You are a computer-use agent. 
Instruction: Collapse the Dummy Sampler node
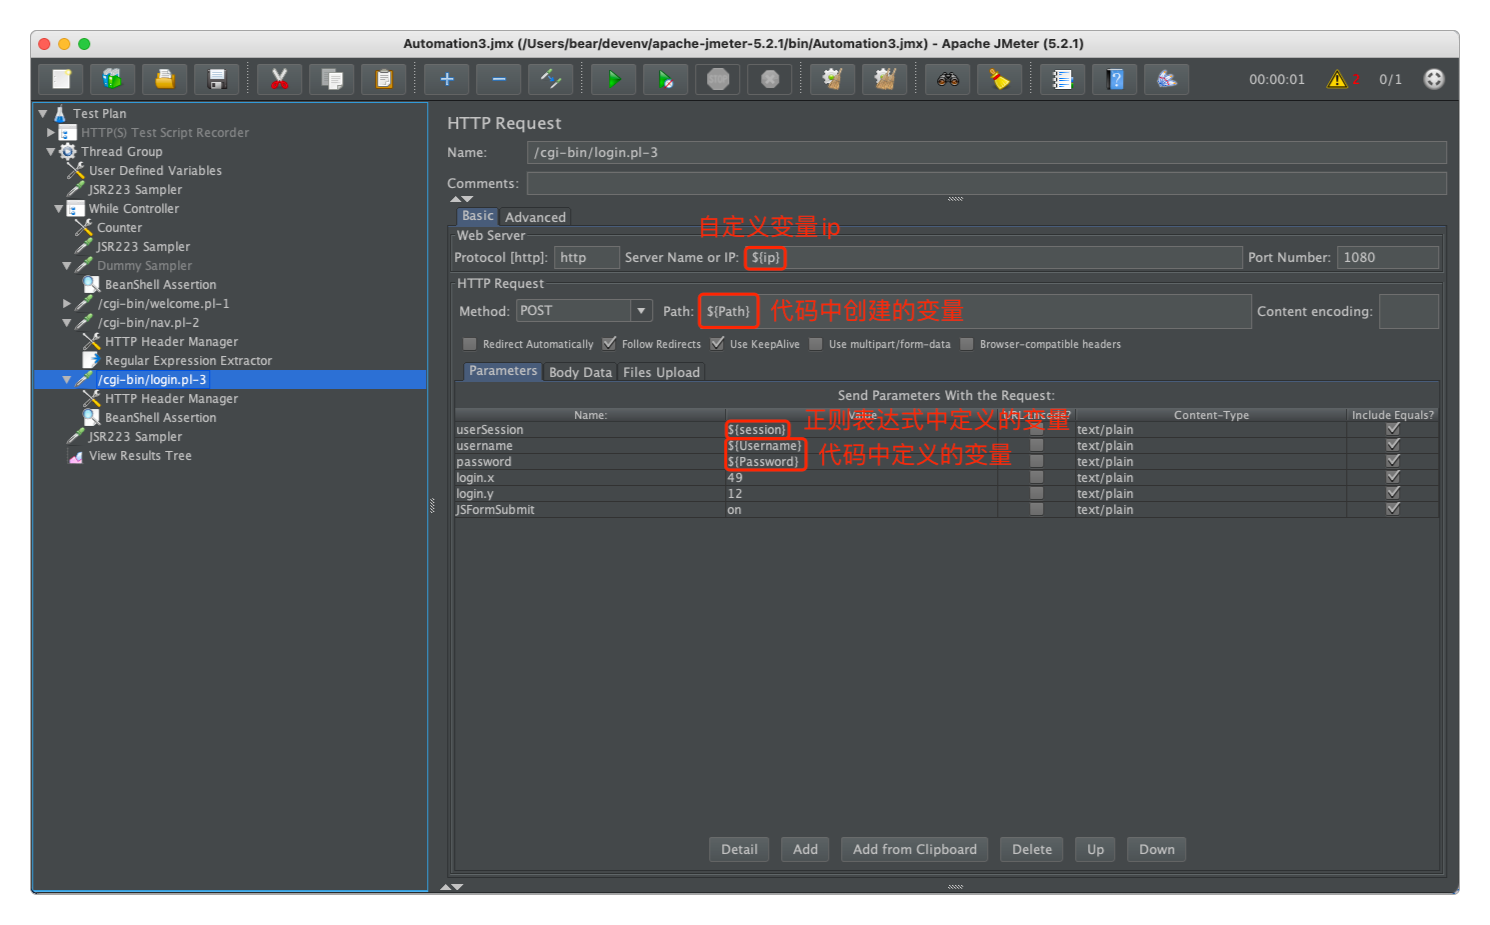tap(67, 266)
